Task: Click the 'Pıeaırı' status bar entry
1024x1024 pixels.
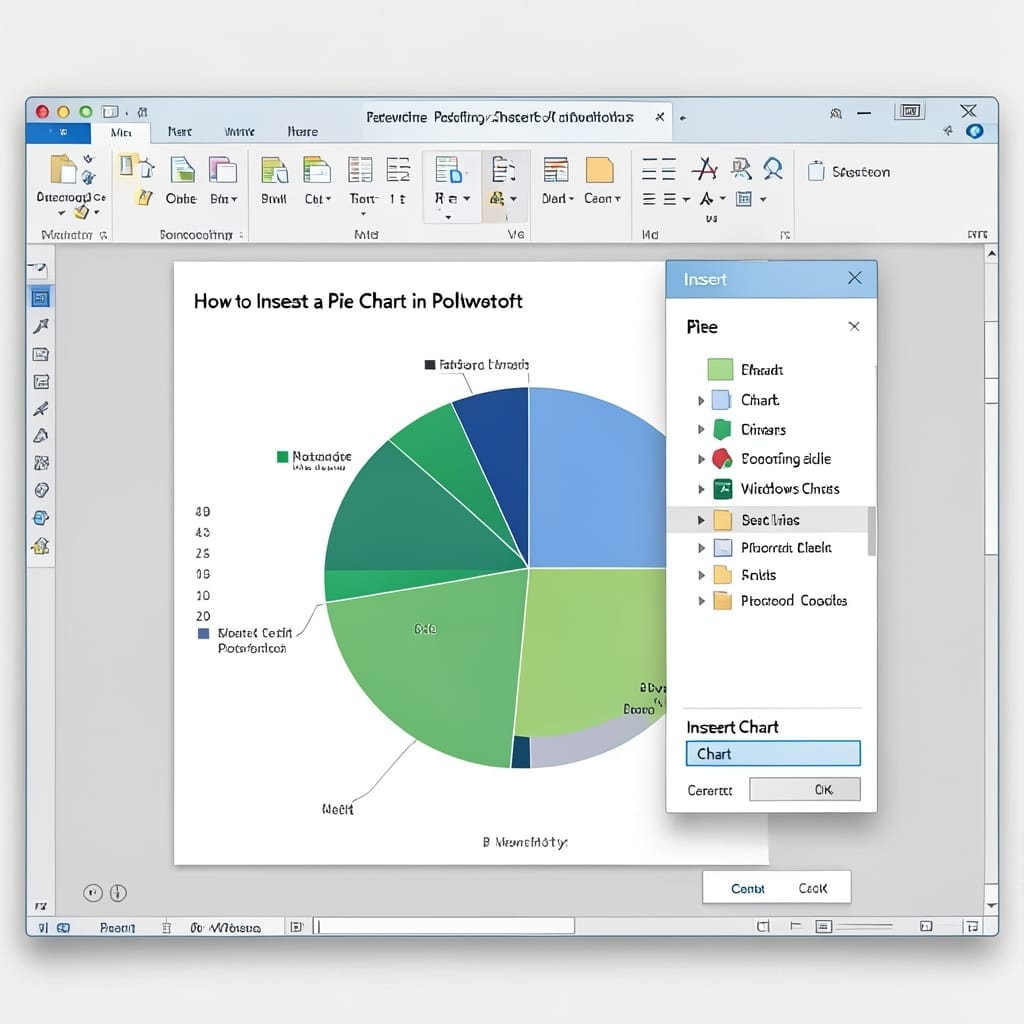Action: [x=118, y=927]
